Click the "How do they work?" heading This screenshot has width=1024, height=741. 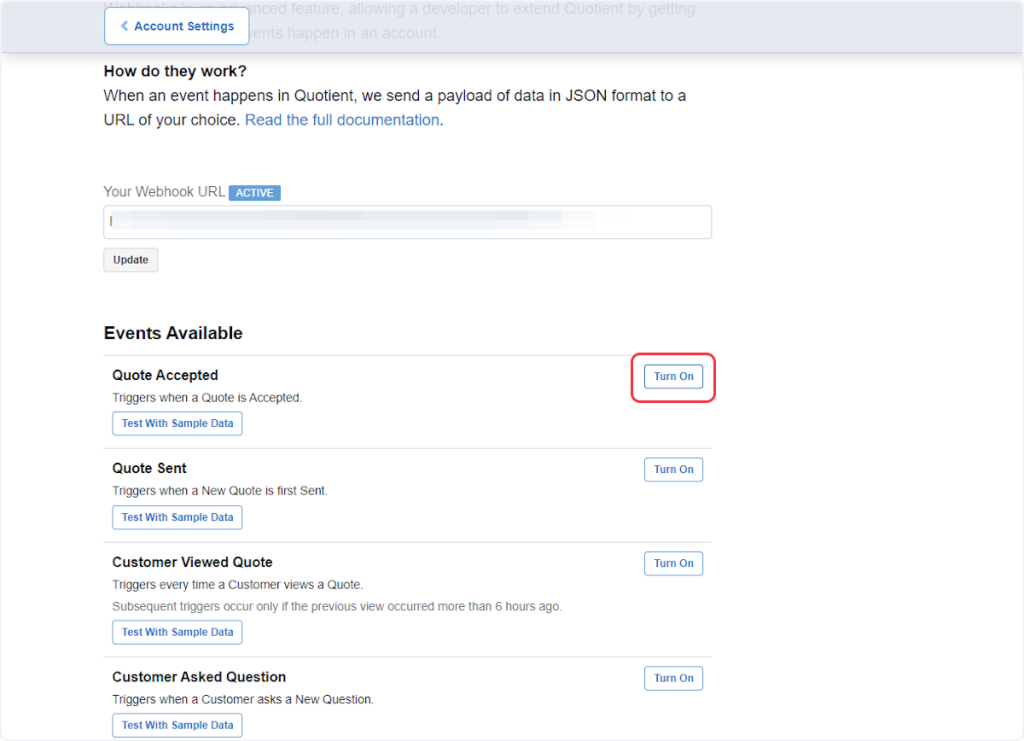(175, 72)
